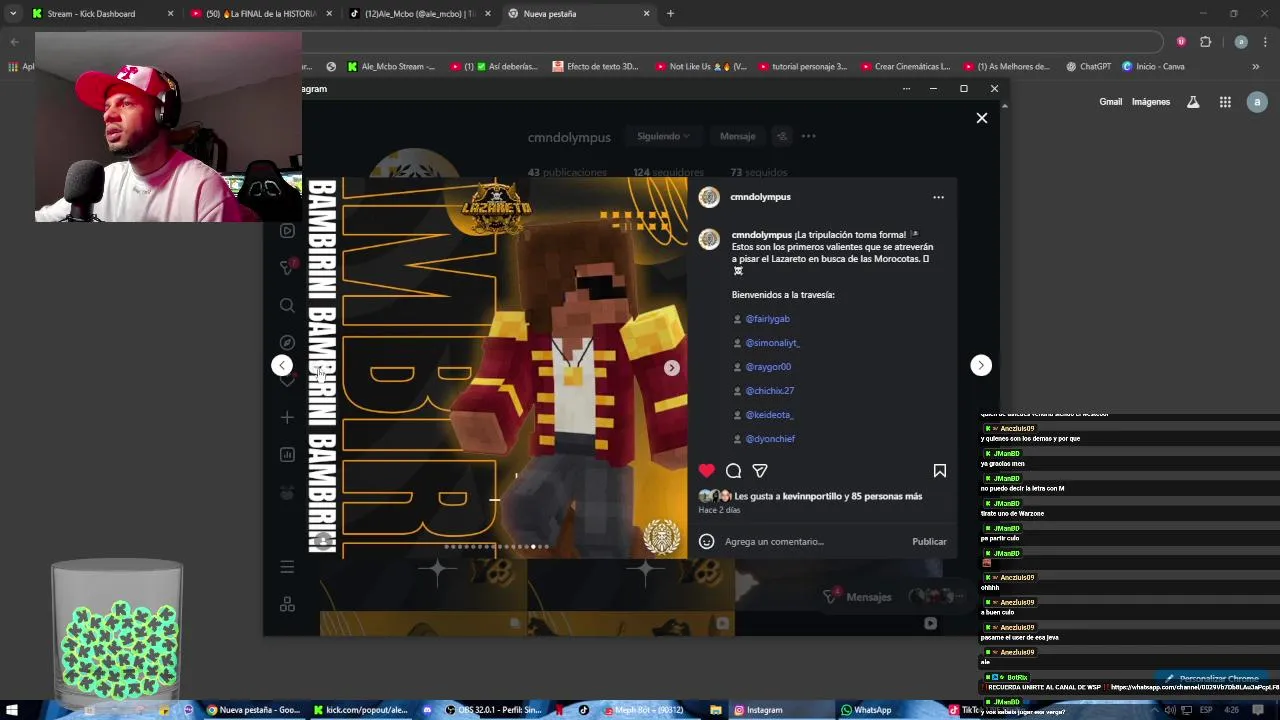Open Reels in Instagram sidebar

(287, 230)
